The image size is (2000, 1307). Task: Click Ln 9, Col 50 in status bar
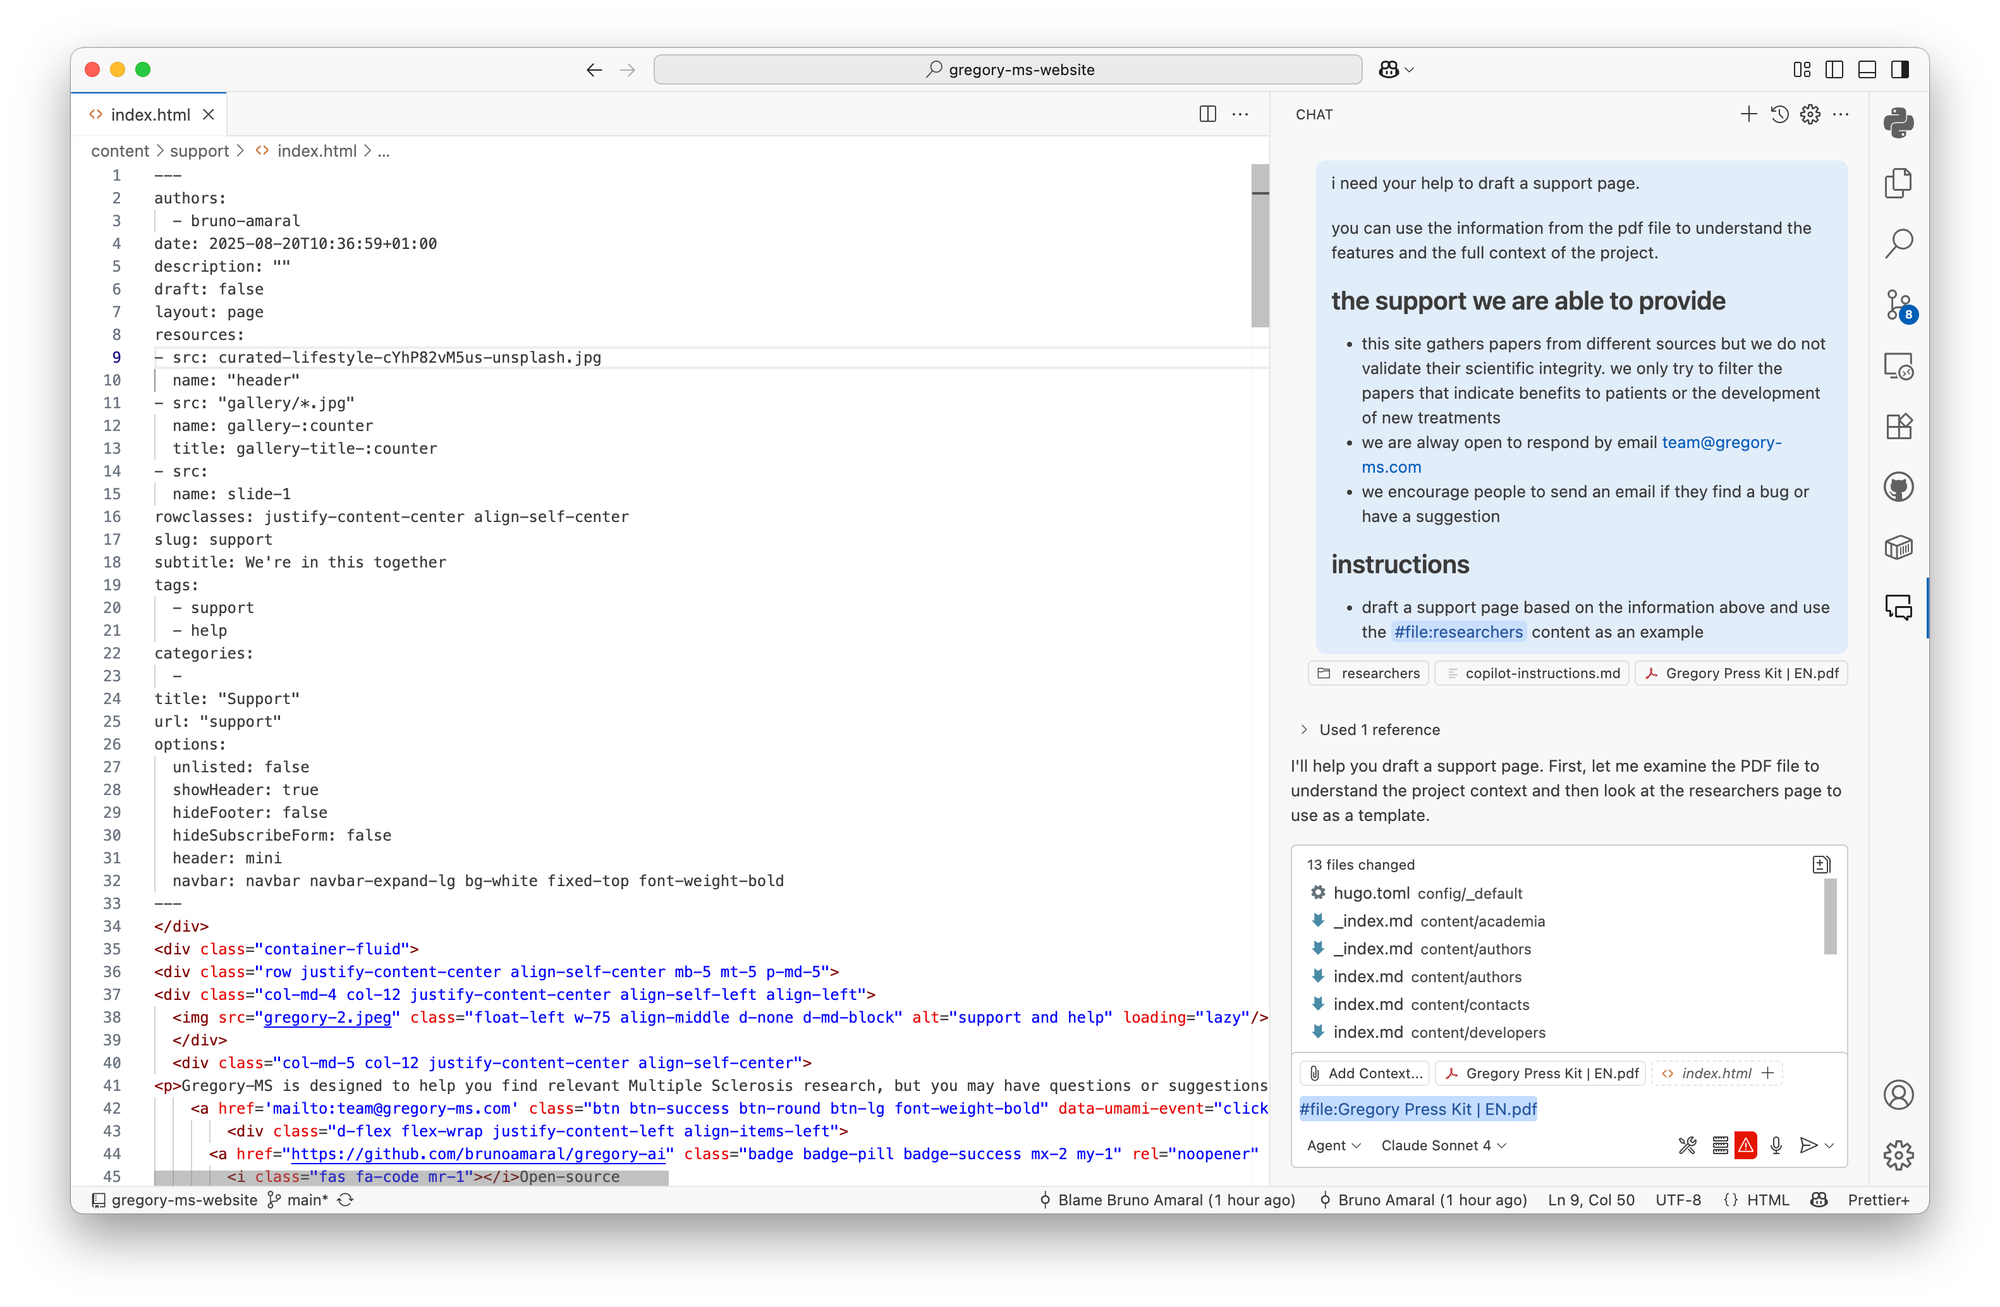tap(1591, 1200)
